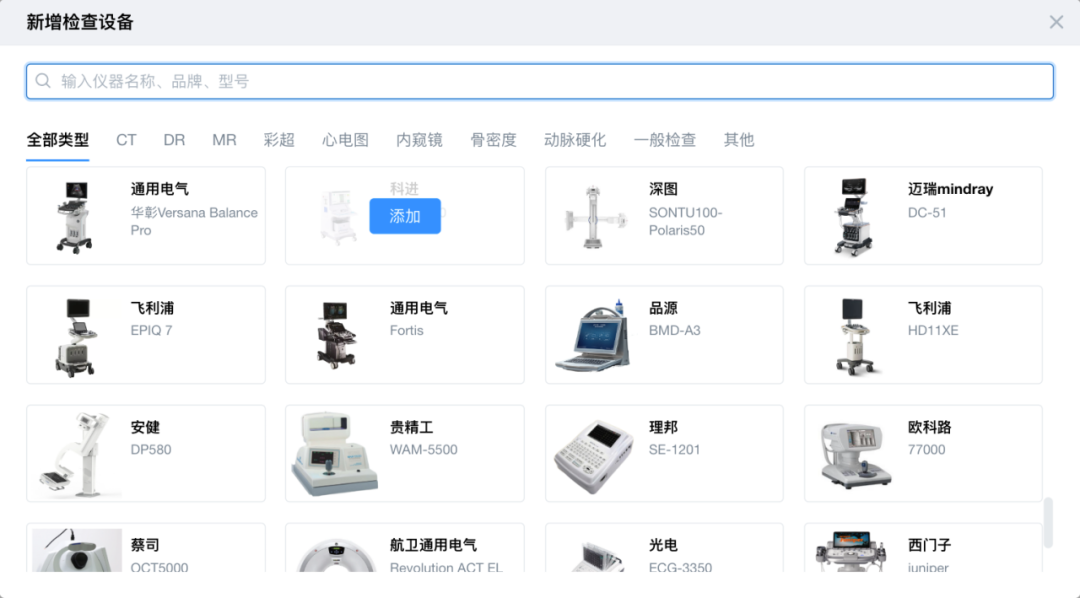1080x598 pixels.
Task: Click the 华彰Versana Balance Pro model text
Action: point(194,221)
